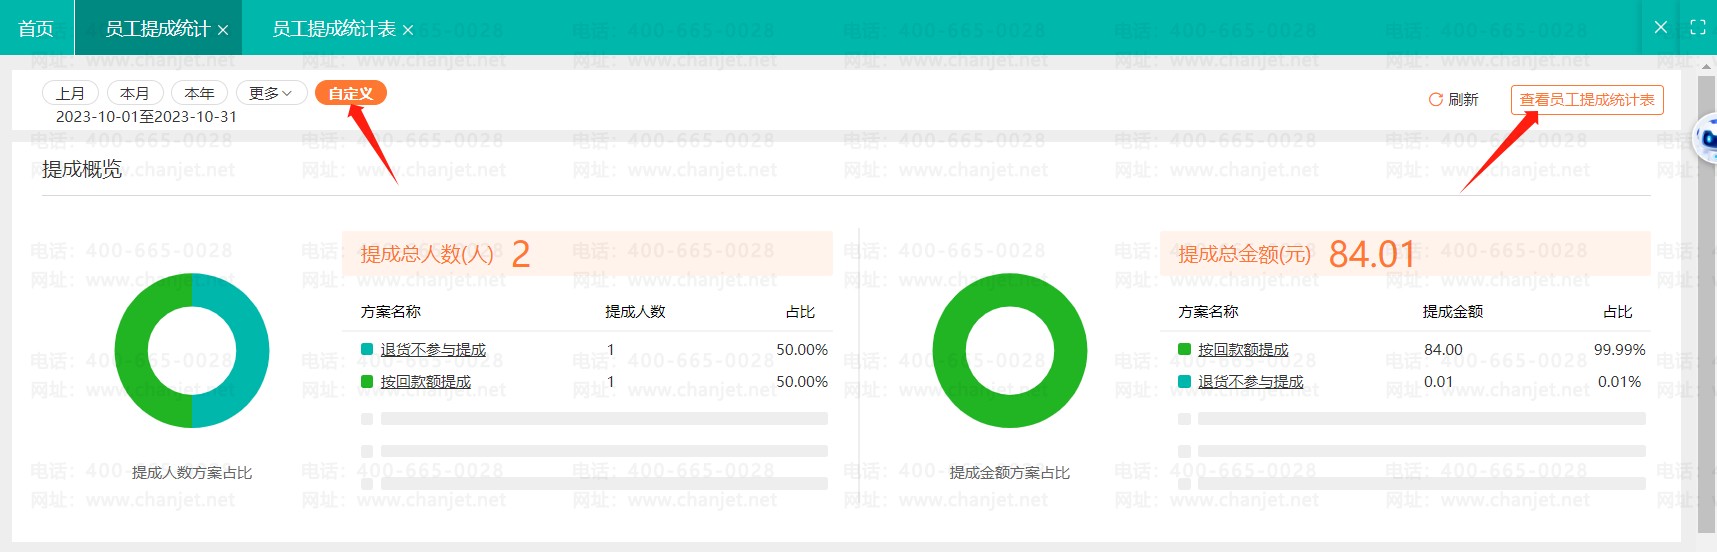The width and height of the screenshot is (1717, 552).
Task: Select the 本年 date filter
Action: (x=199, y=93)
